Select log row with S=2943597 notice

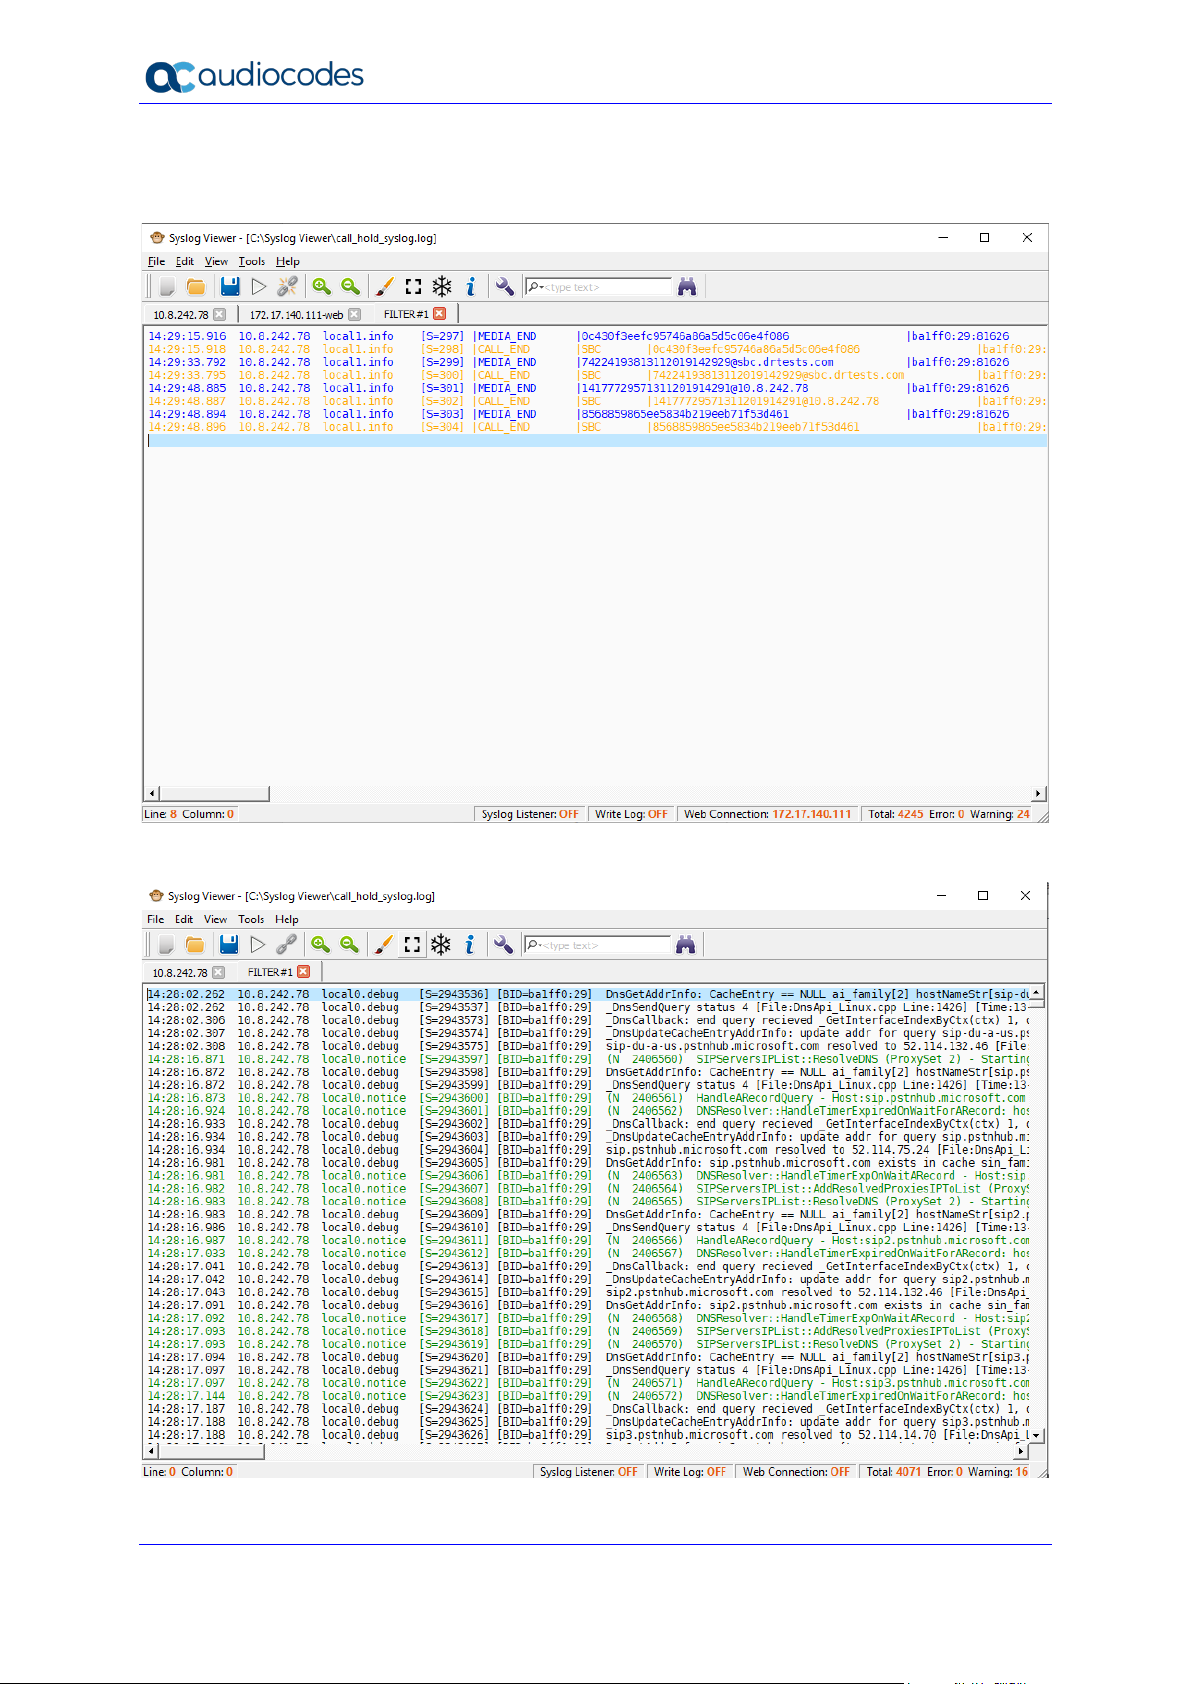588,1059
